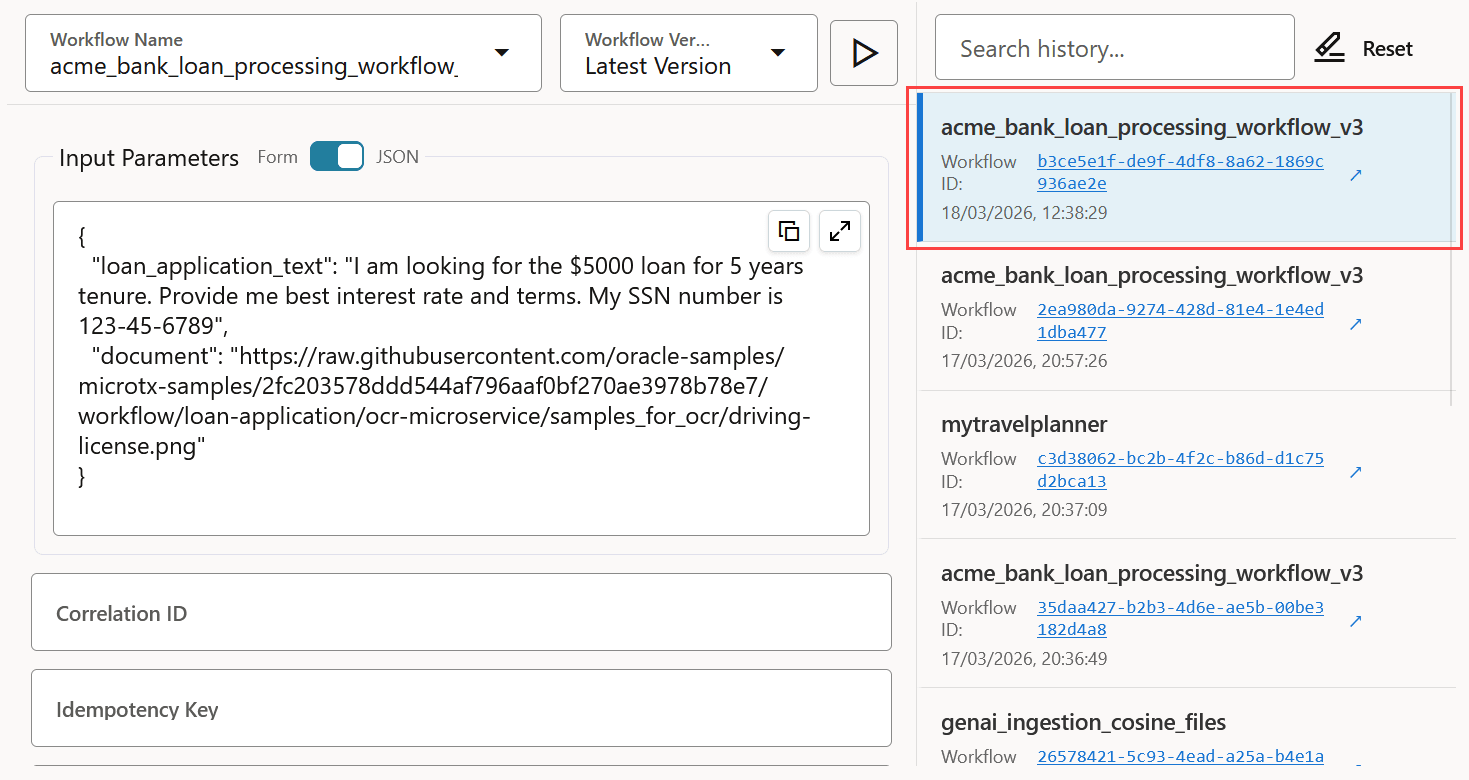Open execution b3ce5e1f in new tab icon

point(1356,175)
